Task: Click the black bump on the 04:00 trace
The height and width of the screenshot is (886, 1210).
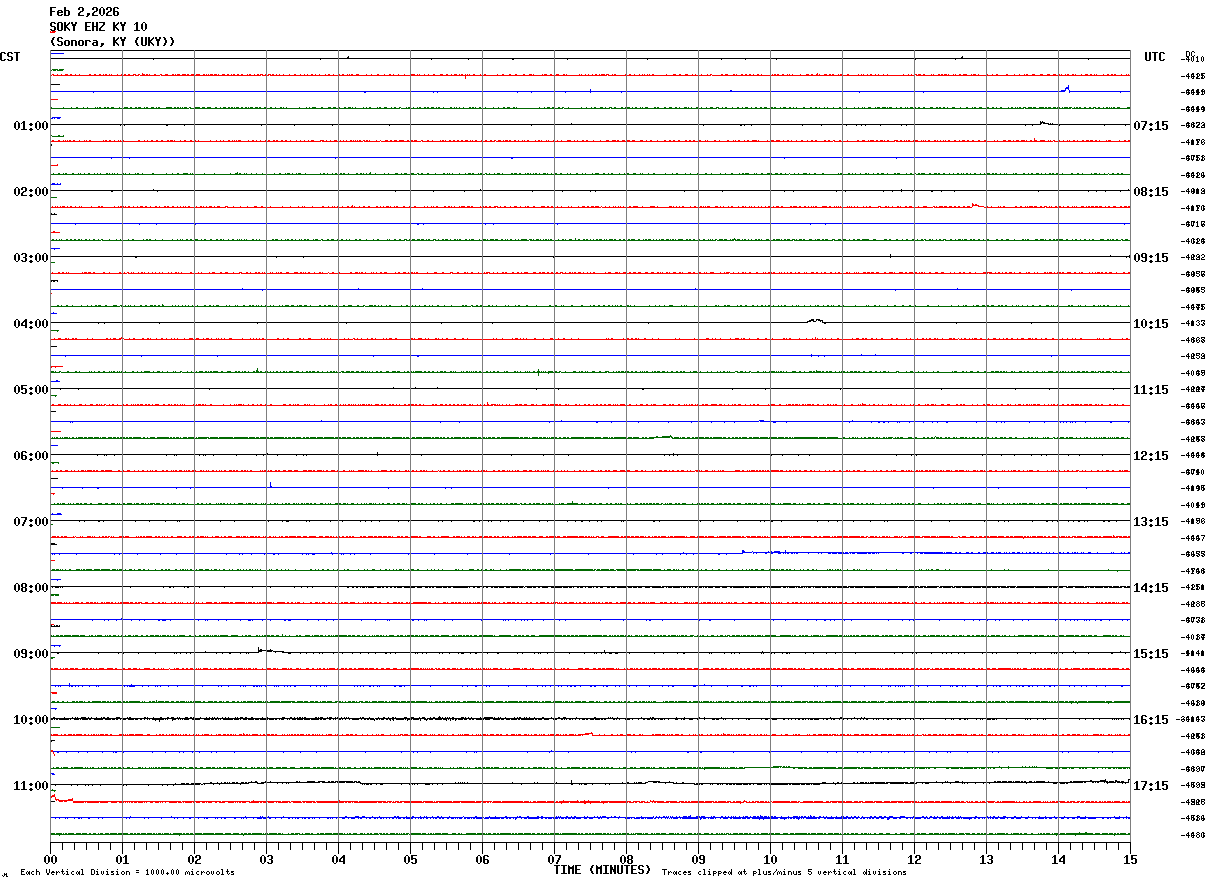Action: point(815,321)
